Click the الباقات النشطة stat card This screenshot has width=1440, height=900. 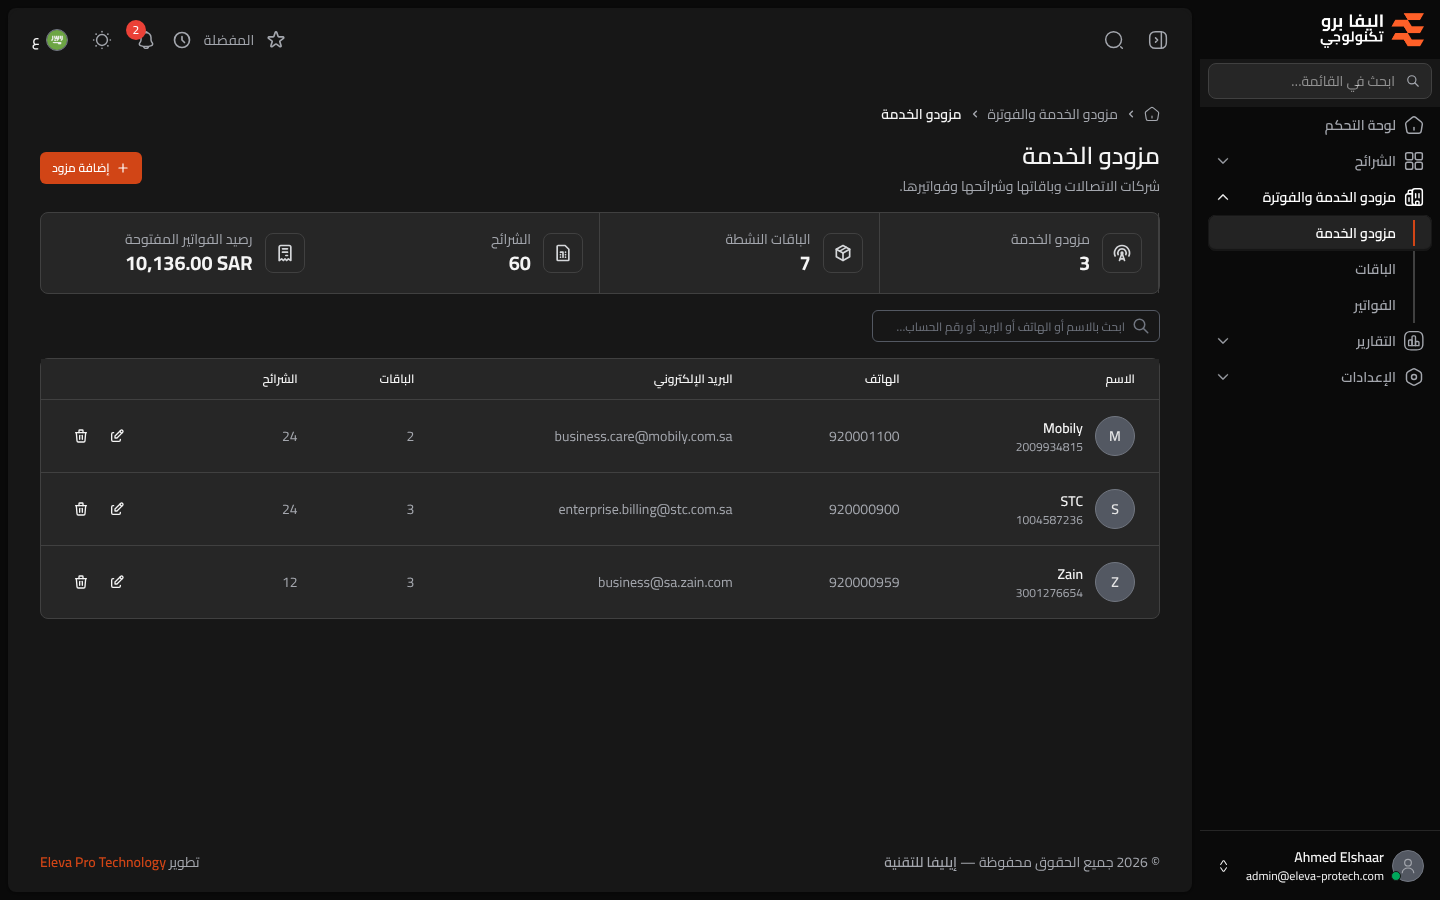740,253
